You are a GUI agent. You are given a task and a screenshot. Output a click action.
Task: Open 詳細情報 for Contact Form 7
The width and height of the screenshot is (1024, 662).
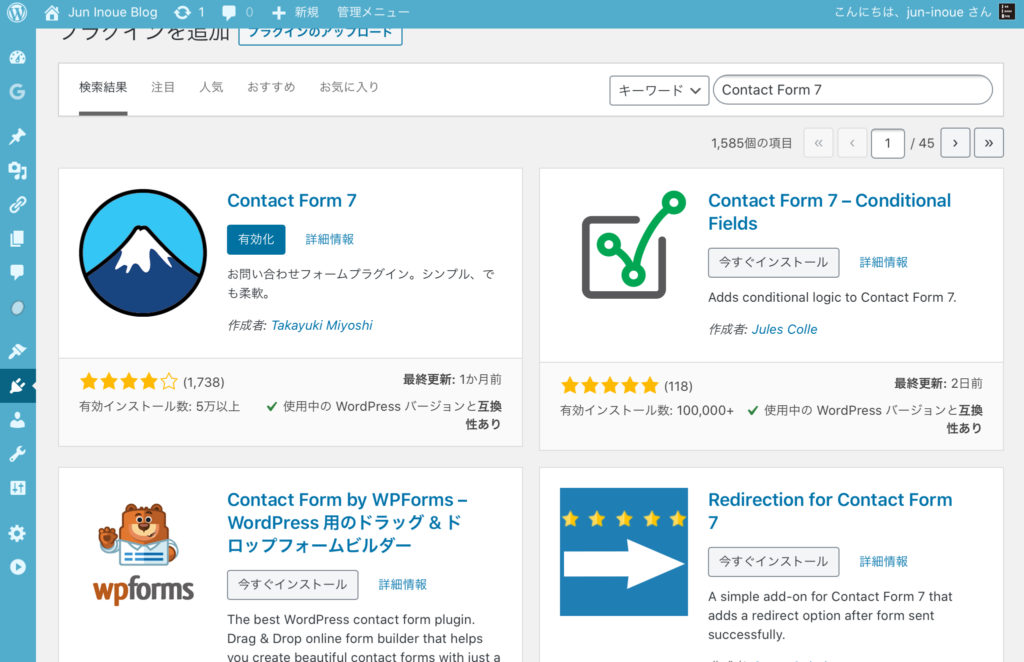[330, 240]
